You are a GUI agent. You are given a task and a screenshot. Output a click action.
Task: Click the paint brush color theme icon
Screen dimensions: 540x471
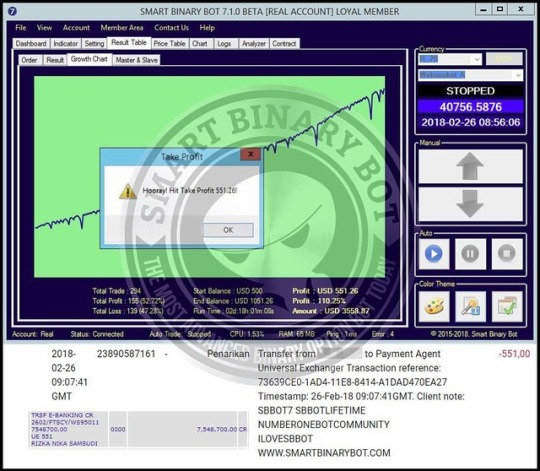[x=470, y=306]
